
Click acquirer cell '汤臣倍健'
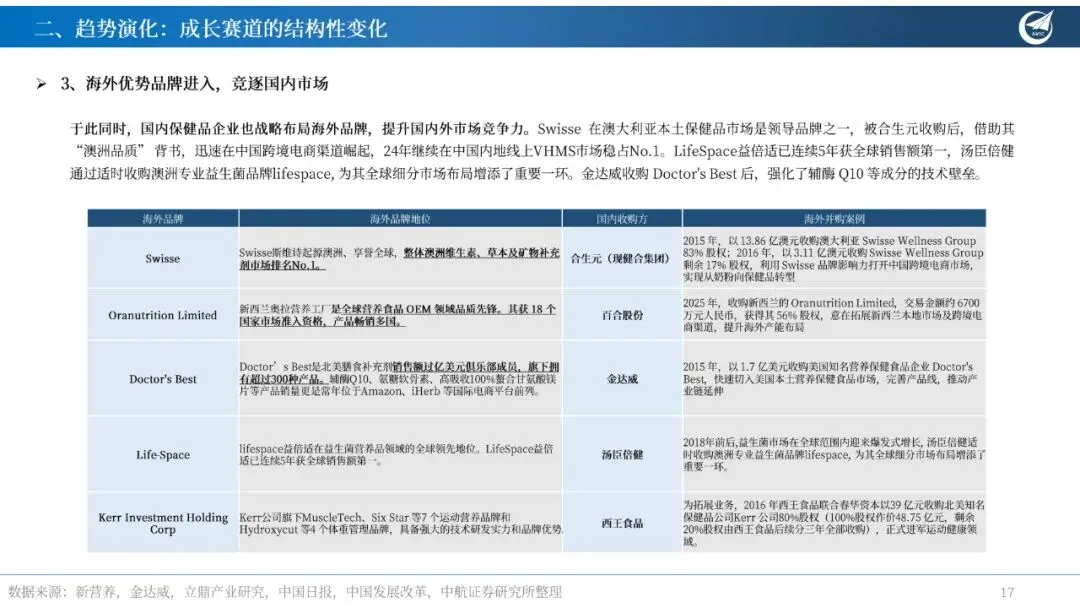pos(622,454)
